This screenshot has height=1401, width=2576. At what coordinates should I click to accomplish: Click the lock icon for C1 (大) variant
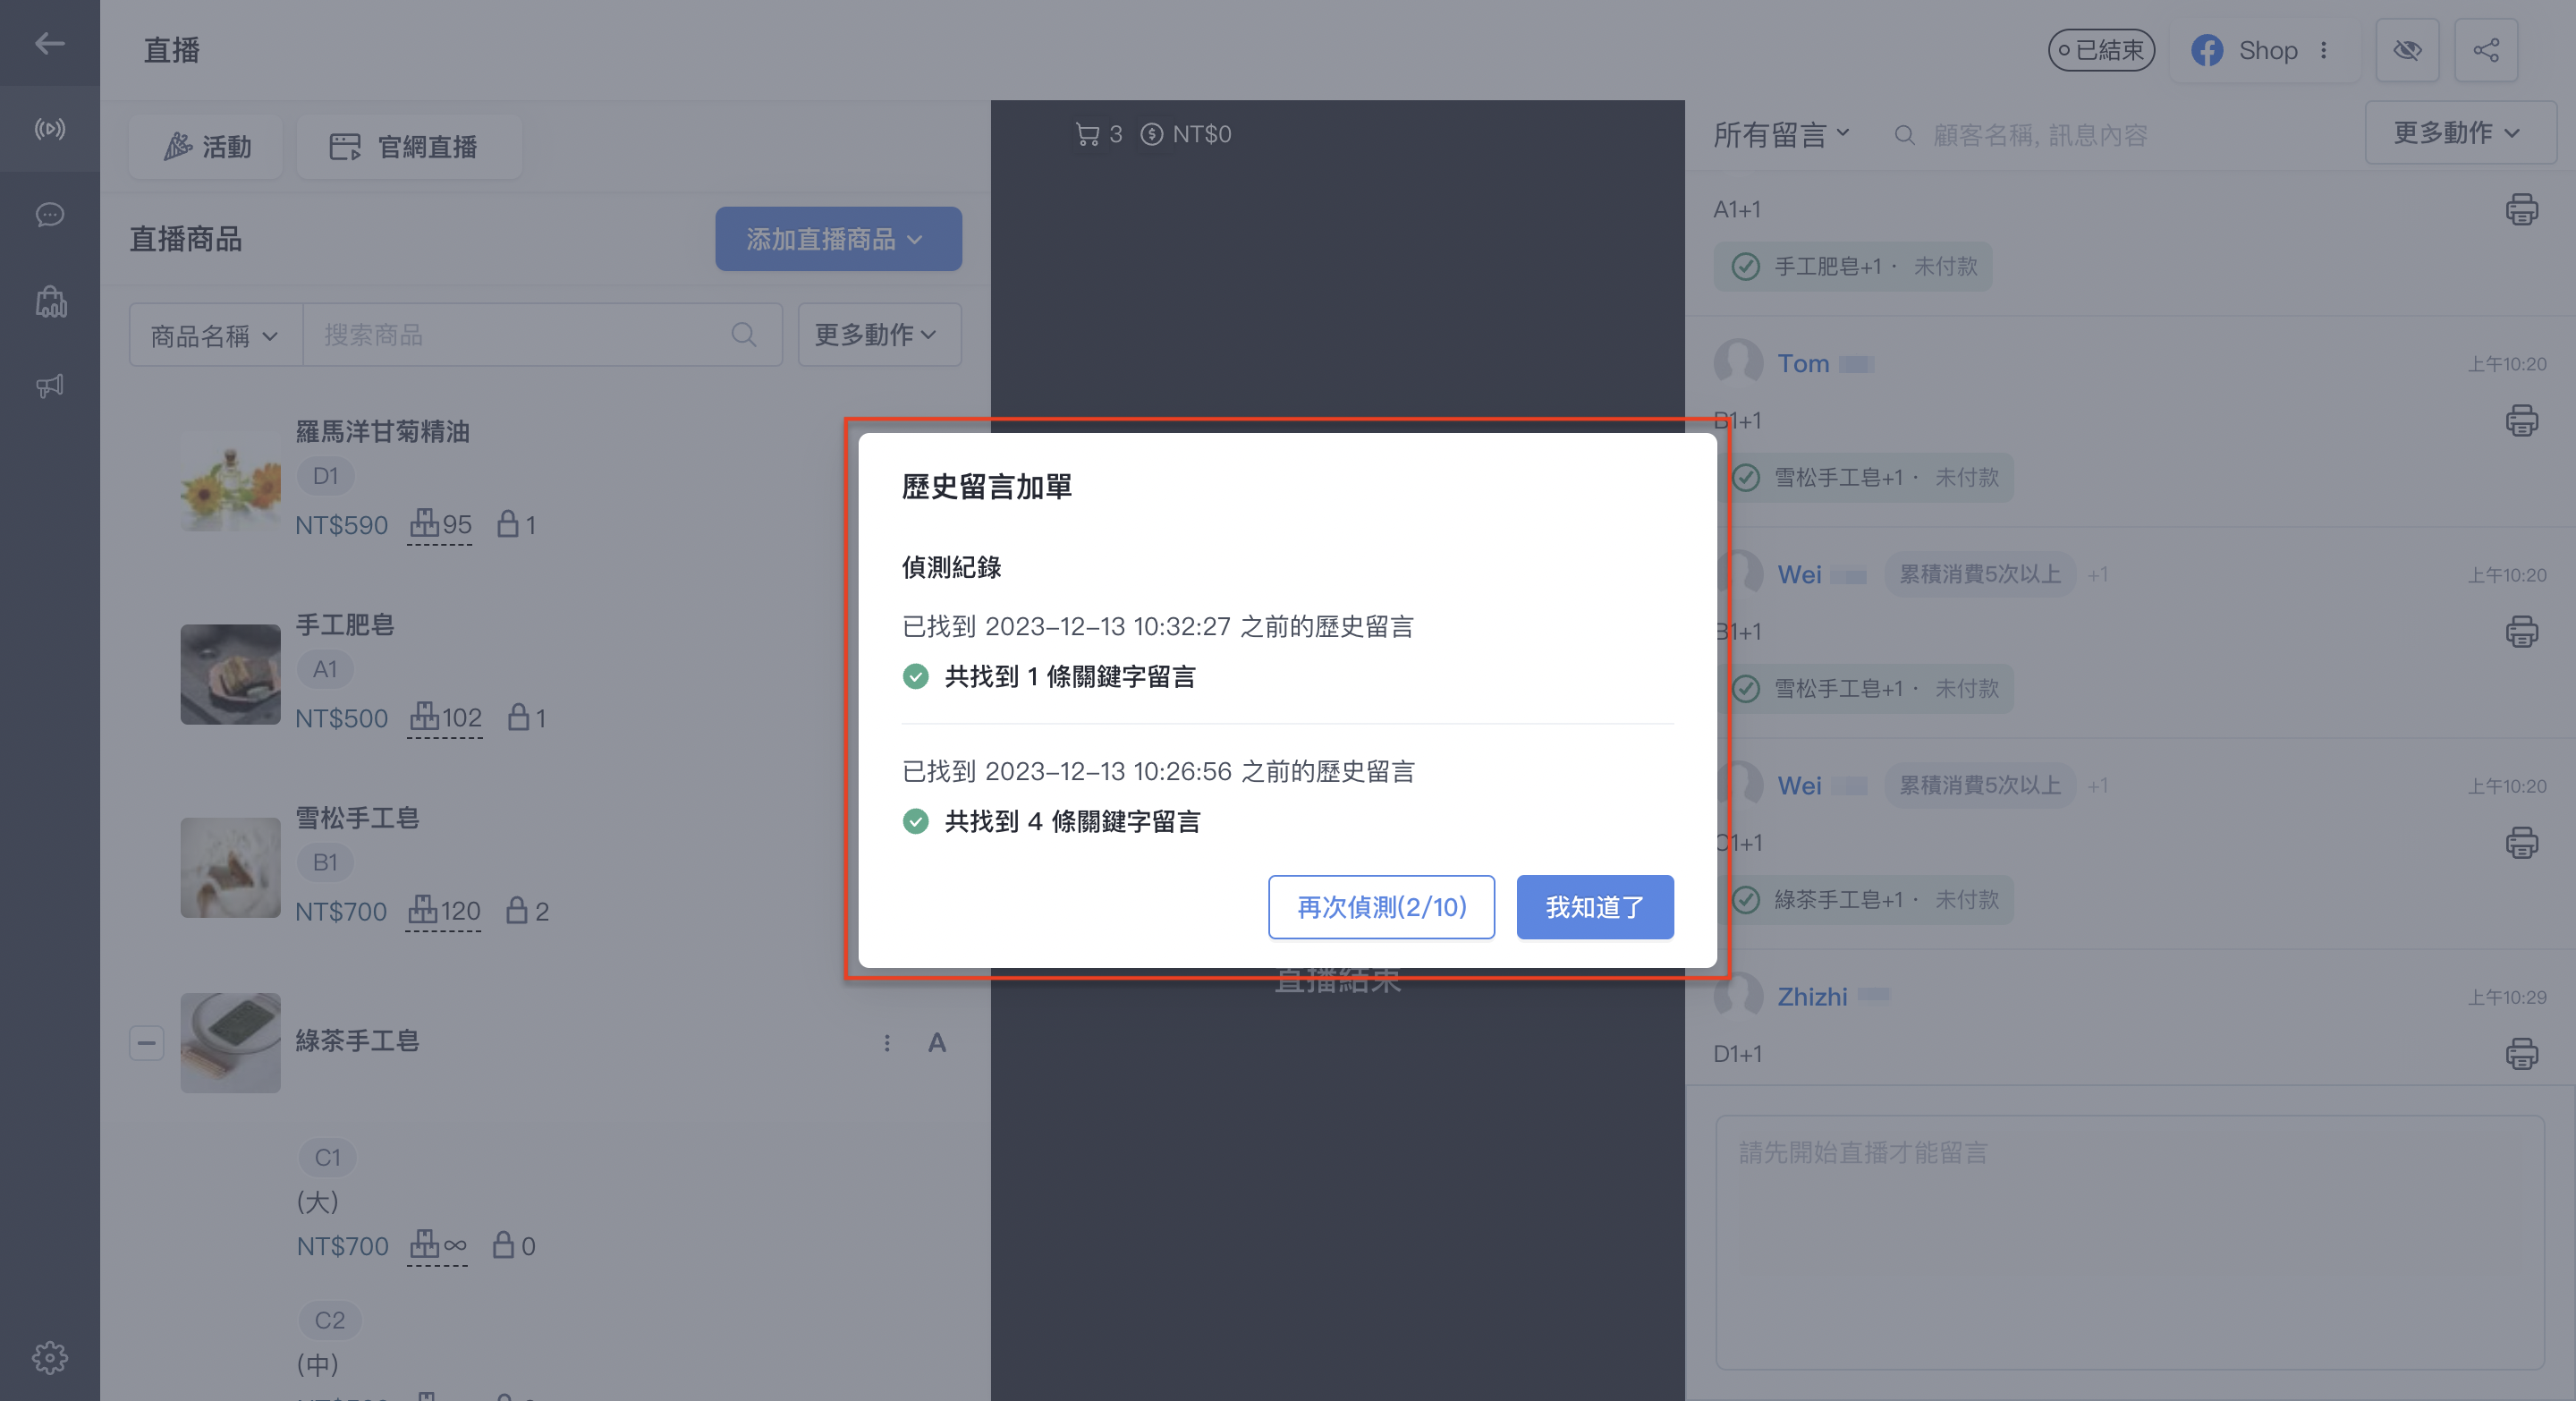point(504,1245)
